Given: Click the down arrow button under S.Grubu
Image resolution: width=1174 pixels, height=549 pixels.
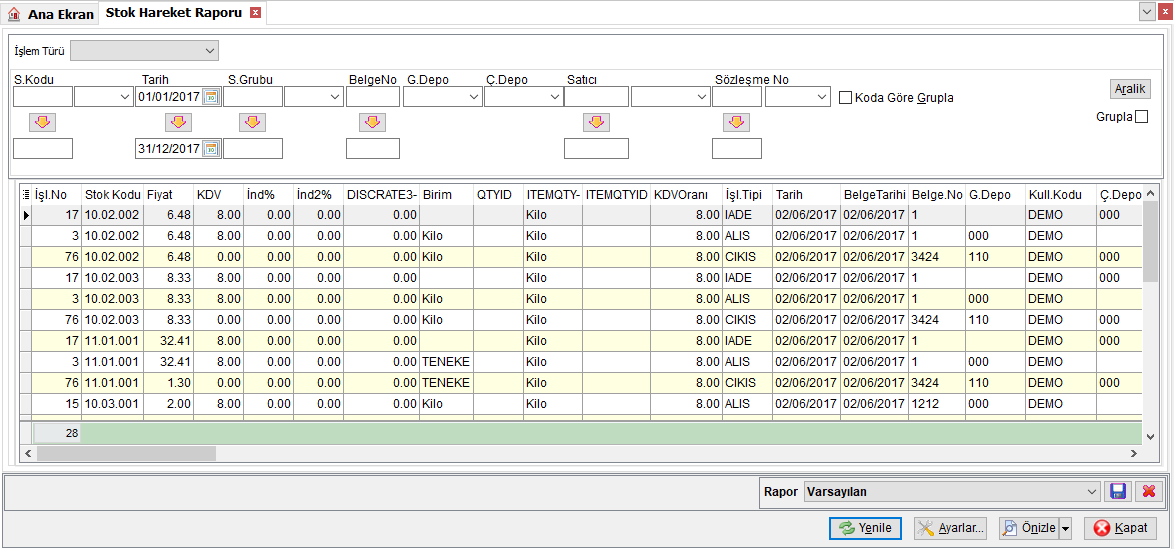Looking at the screenshot, I should pos(252,122).
